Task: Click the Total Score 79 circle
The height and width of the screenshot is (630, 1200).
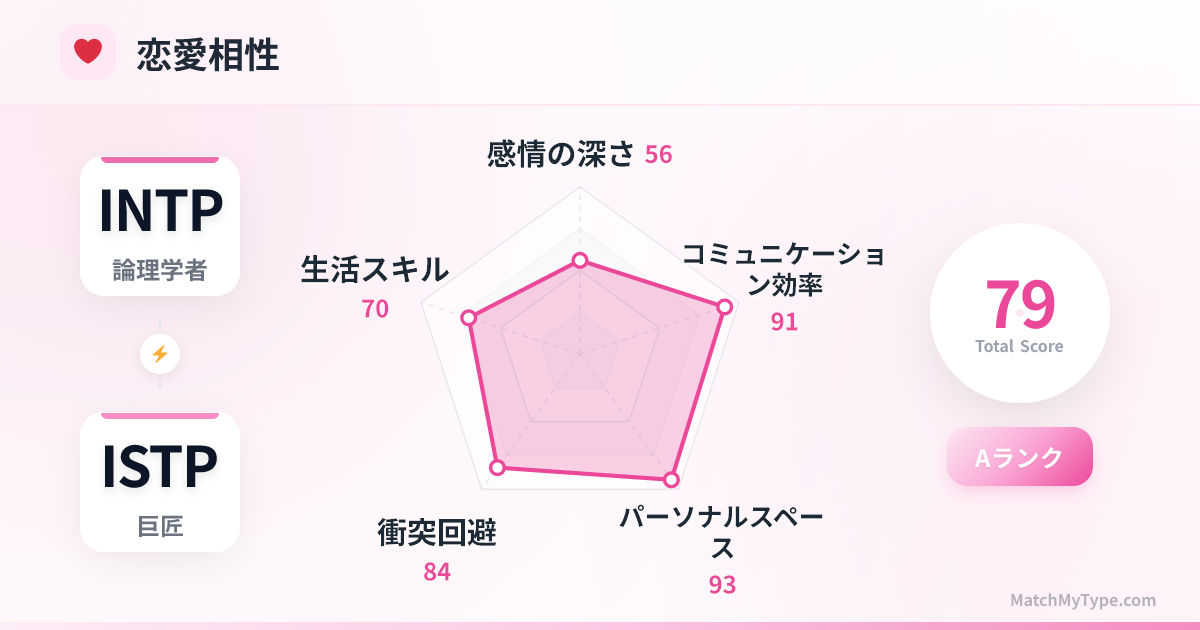Action: (1019, 313)
